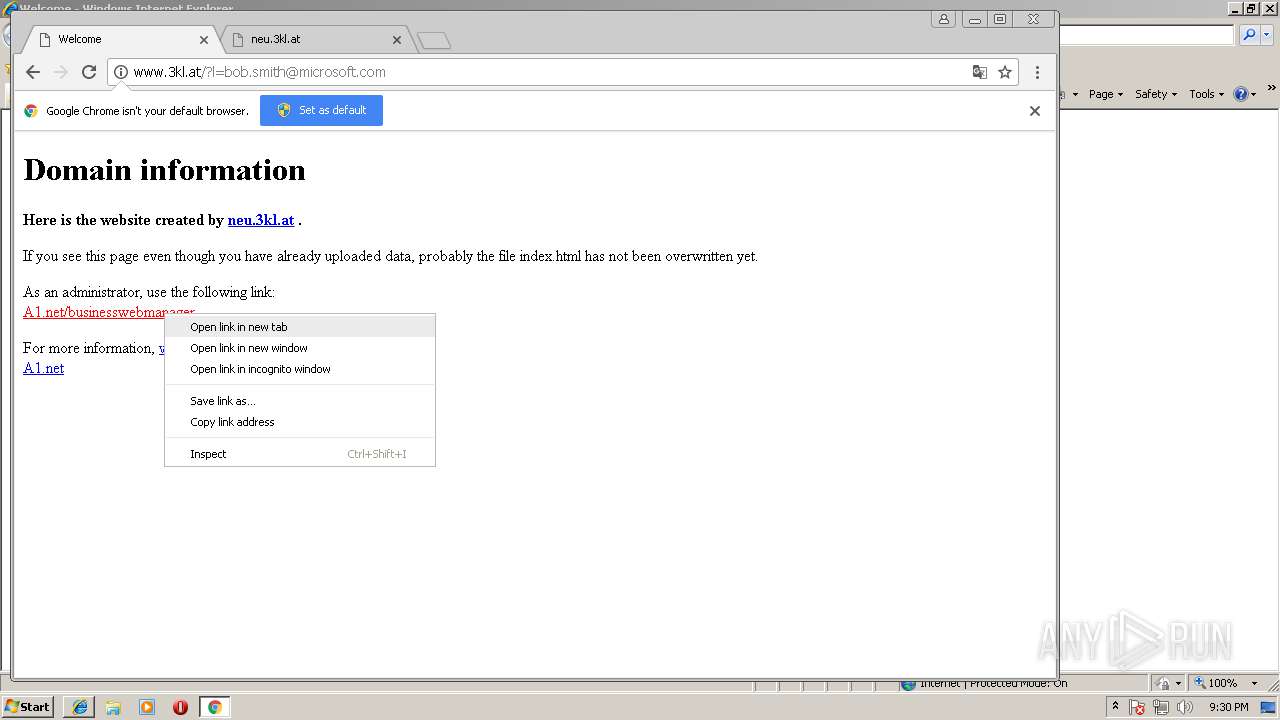Select Copy link address
This screenshot has height=720, width=1280.
pyautogui.click(x=300, y=422)
